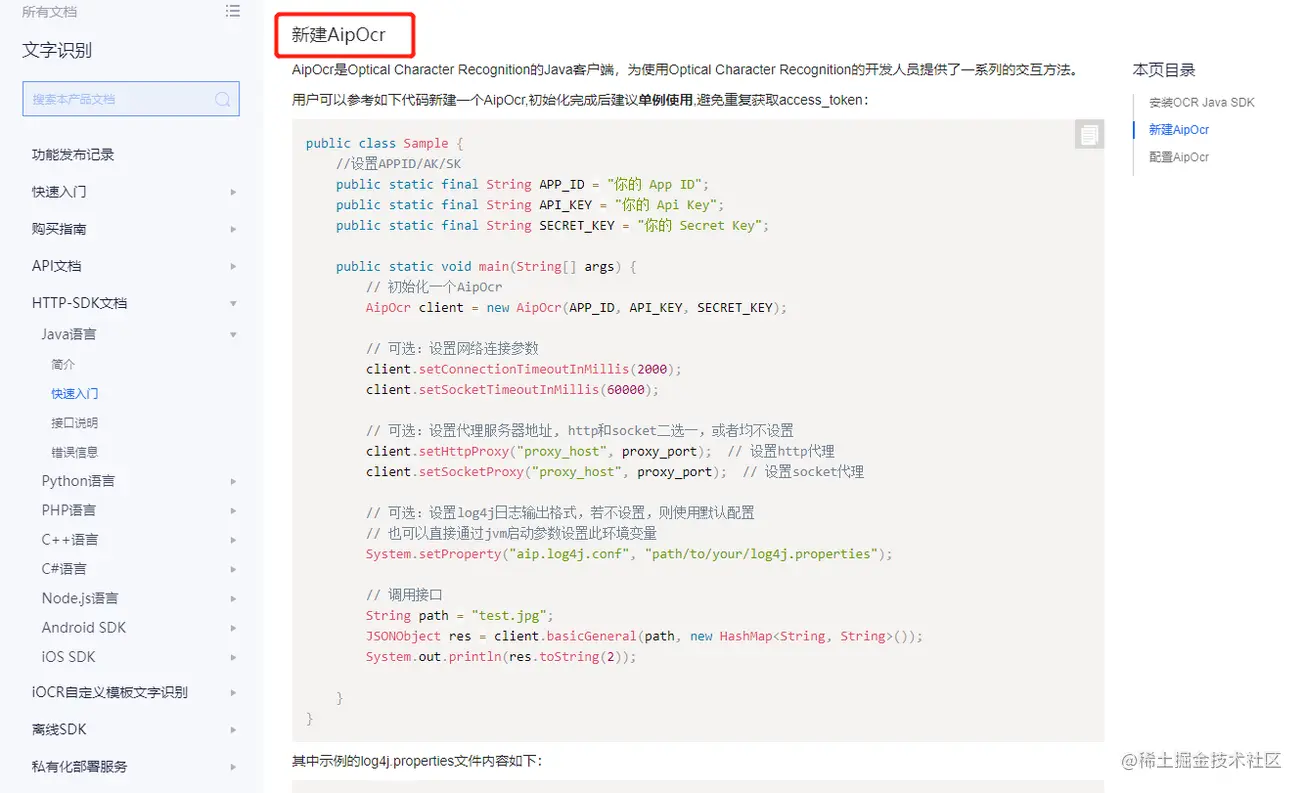
Task: Expand arrow beside iOCR自定义模板文字识别
Action: point(233,692)
